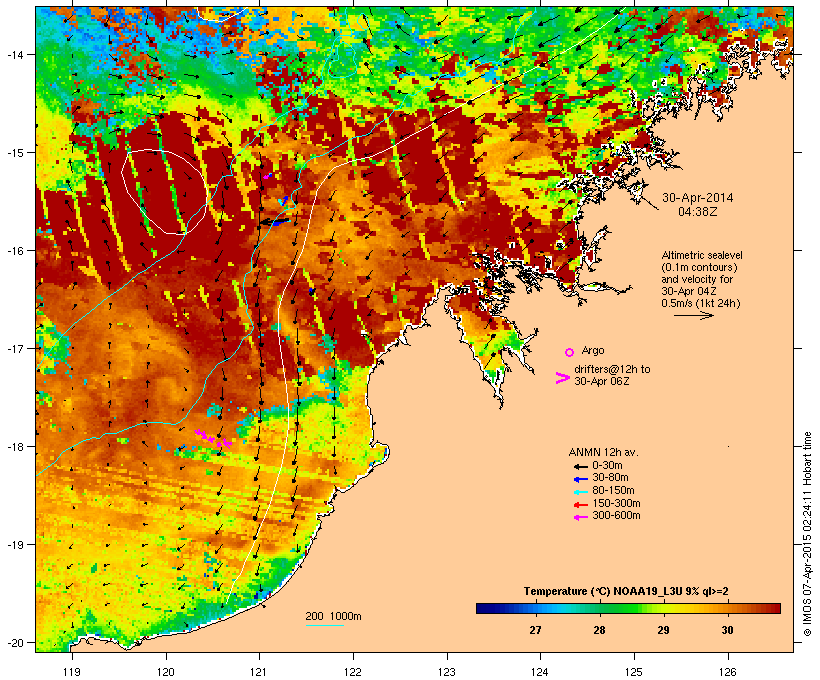Image resolution: width=820 pixels, height=680 pixels.
Task: Click the '30-80m' depth label
Action: (x=610, y=478)
